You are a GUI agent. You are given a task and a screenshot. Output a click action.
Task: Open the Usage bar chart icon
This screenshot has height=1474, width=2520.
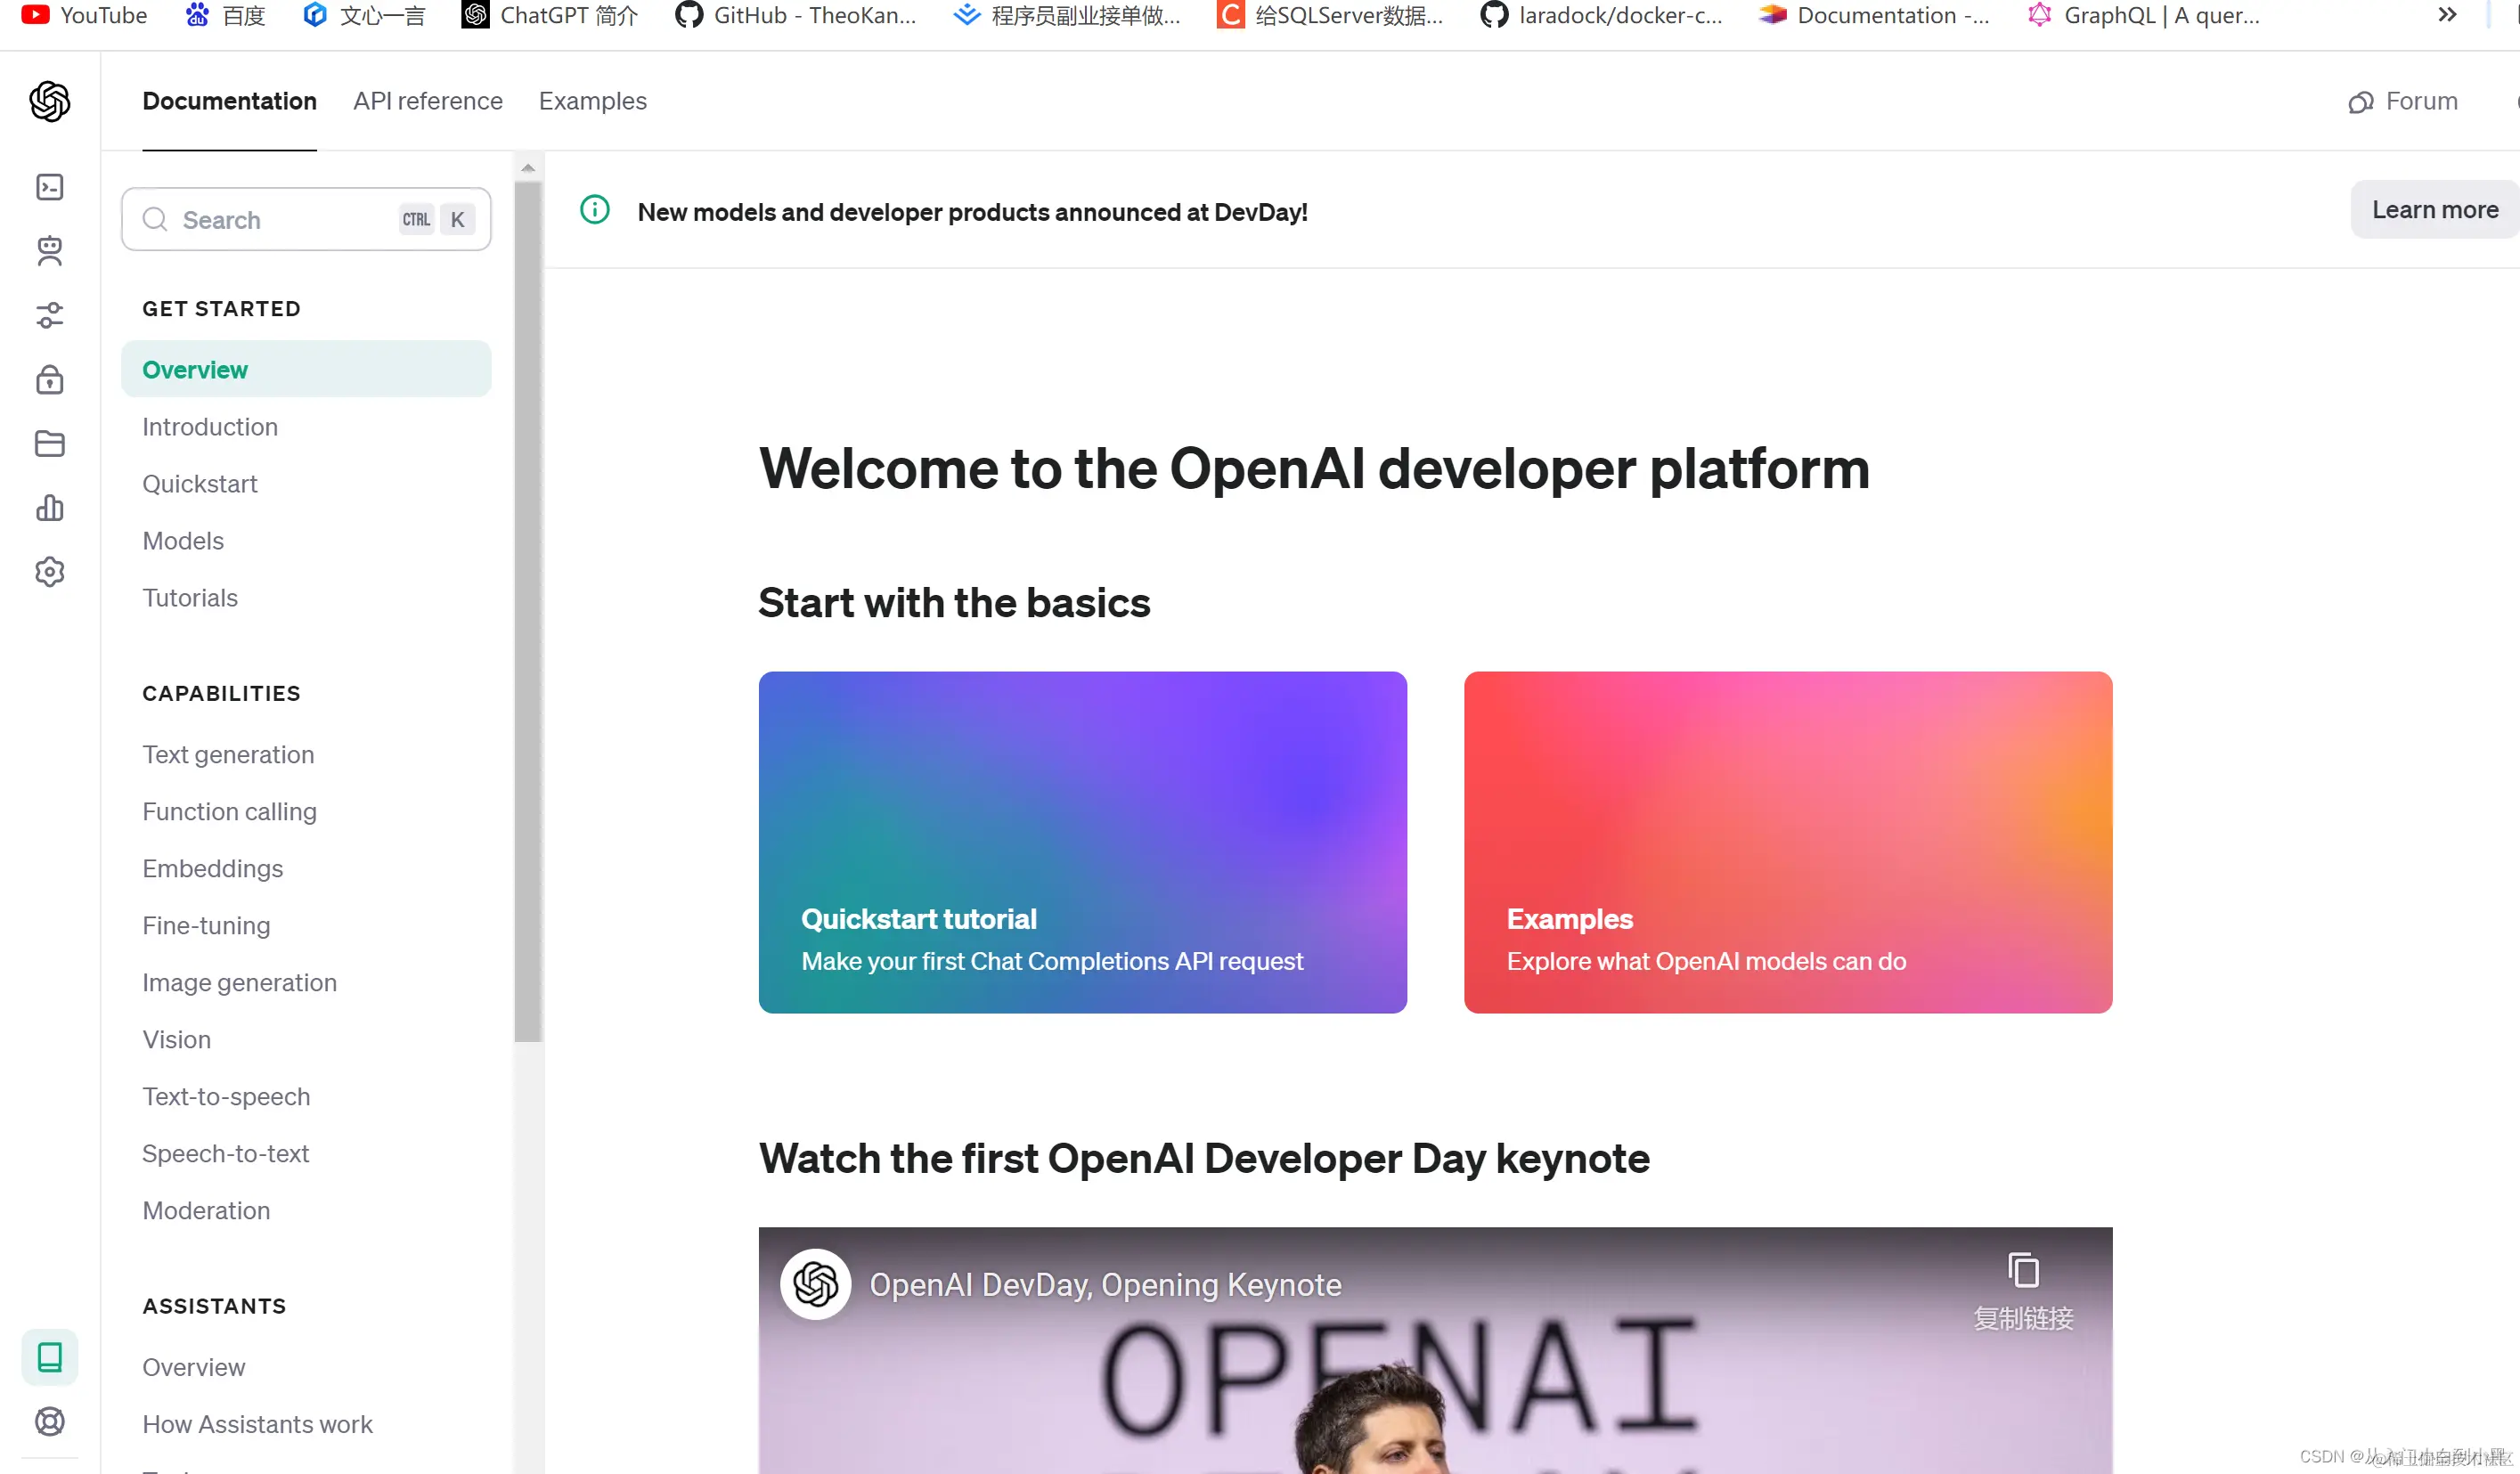point(49,508)
